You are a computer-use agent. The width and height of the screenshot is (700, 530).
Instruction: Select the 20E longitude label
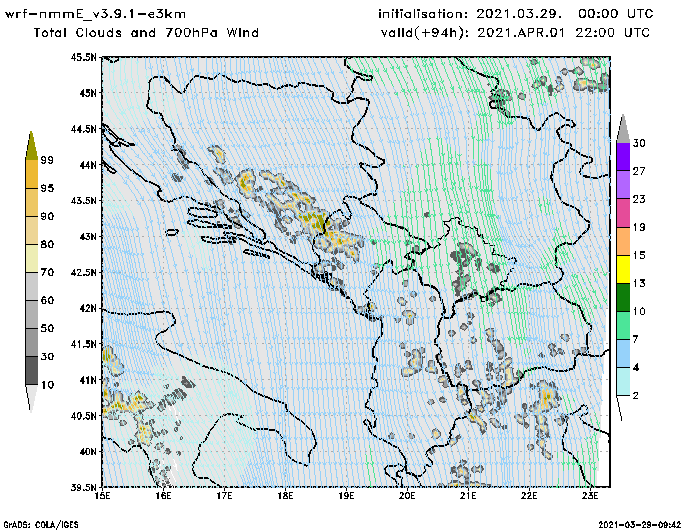(407, 496)
